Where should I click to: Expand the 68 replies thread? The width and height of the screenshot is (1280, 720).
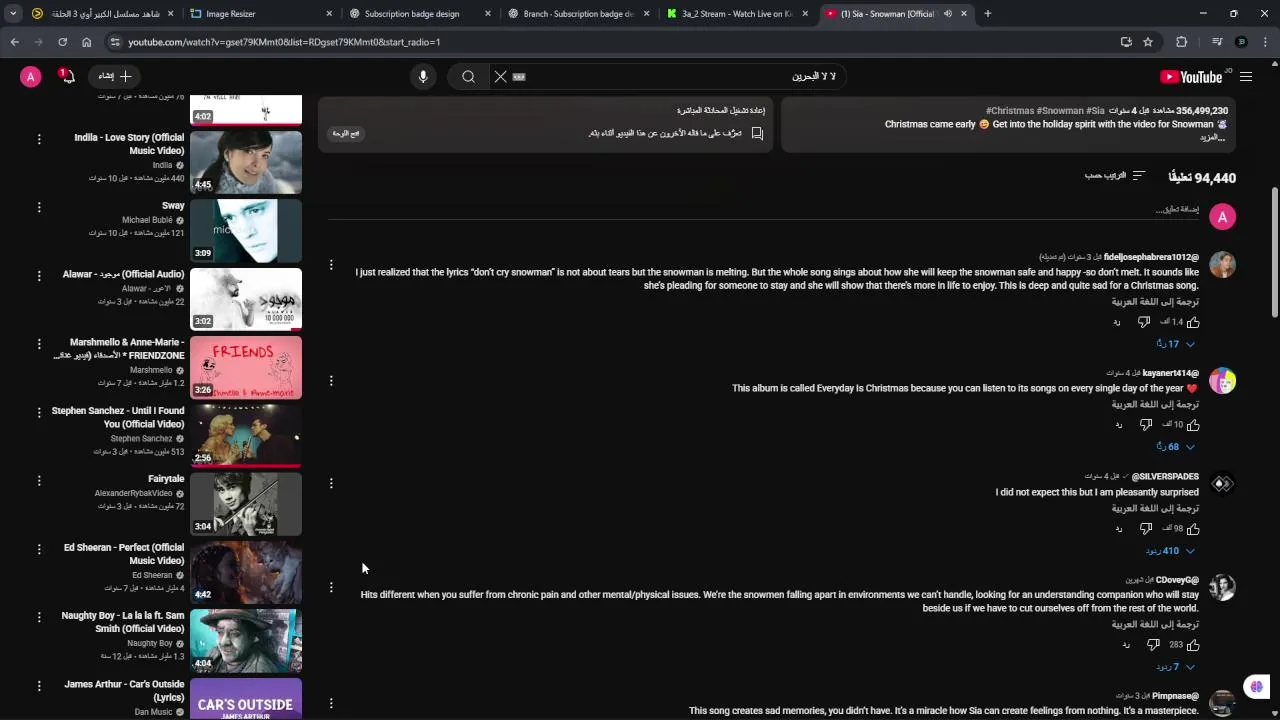(1175, 447)
